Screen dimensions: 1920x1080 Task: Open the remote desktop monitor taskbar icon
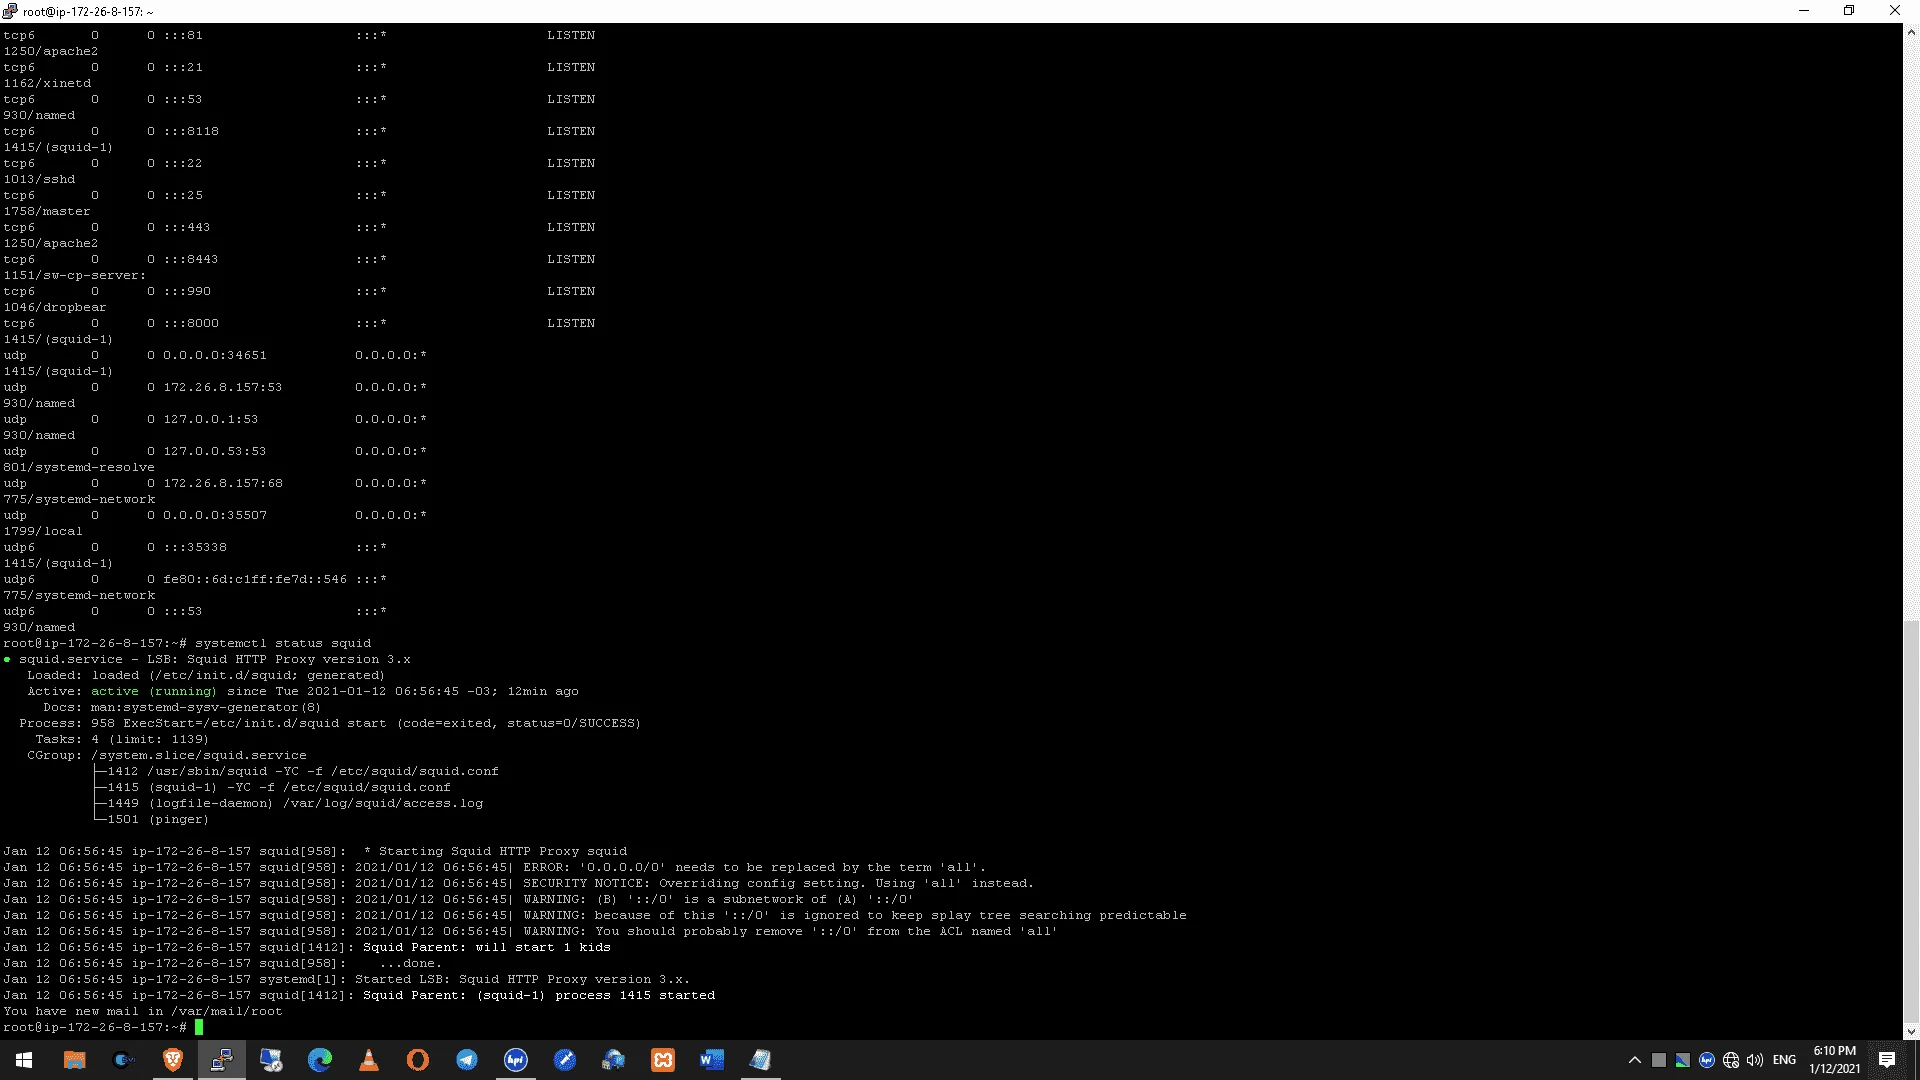[x=271, y=1060]
